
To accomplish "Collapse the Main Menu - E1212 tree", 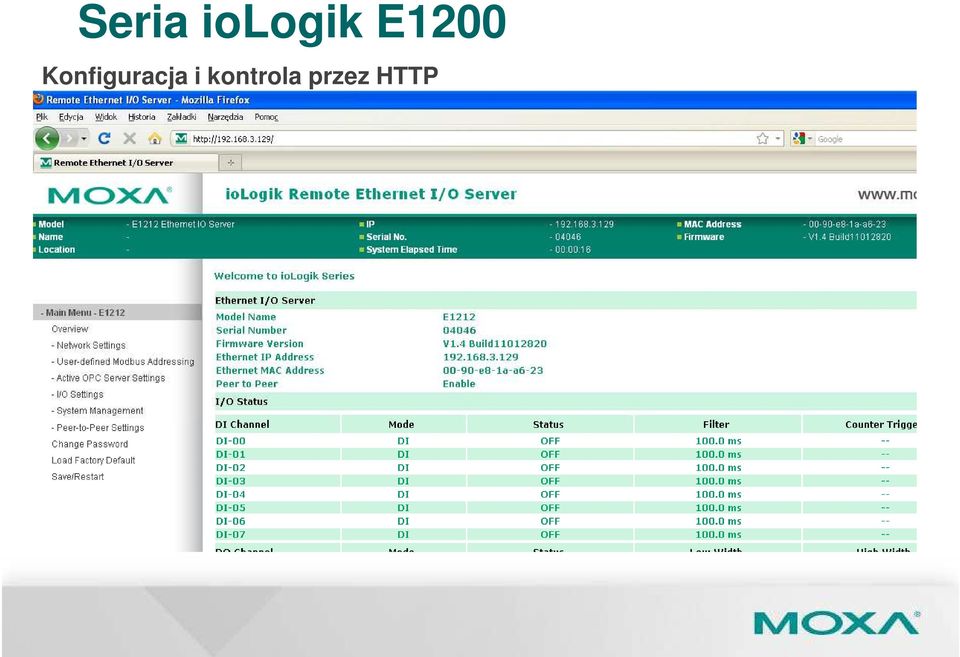I will click(x=85, y=312).
